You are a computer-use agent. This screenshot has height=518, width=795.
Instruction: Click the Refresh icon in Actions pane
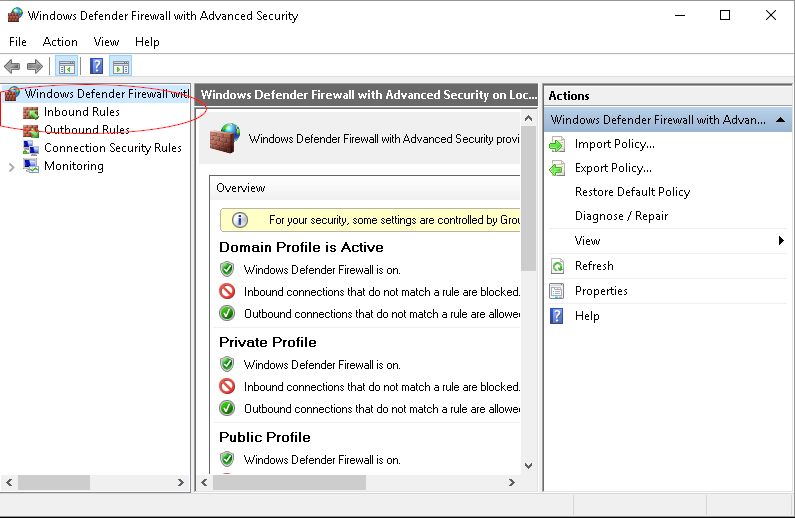557,266
